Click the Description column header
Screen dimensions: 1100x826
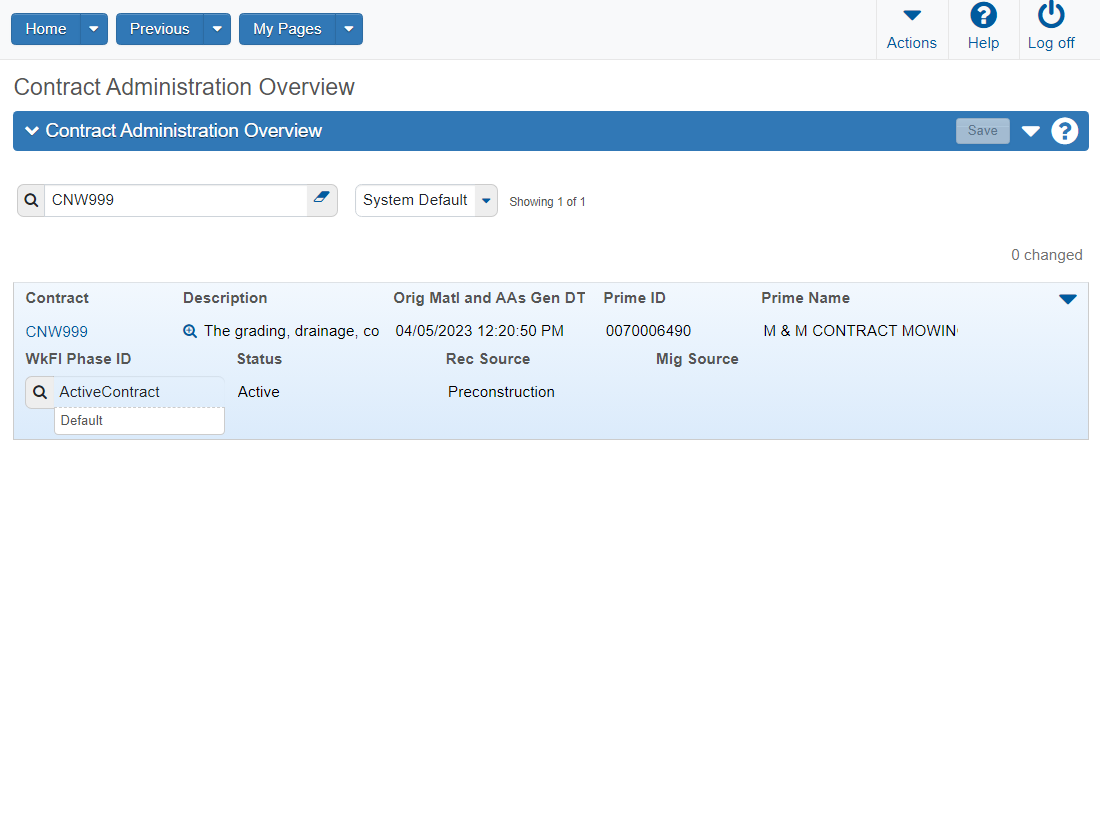(x=225, y=298)
